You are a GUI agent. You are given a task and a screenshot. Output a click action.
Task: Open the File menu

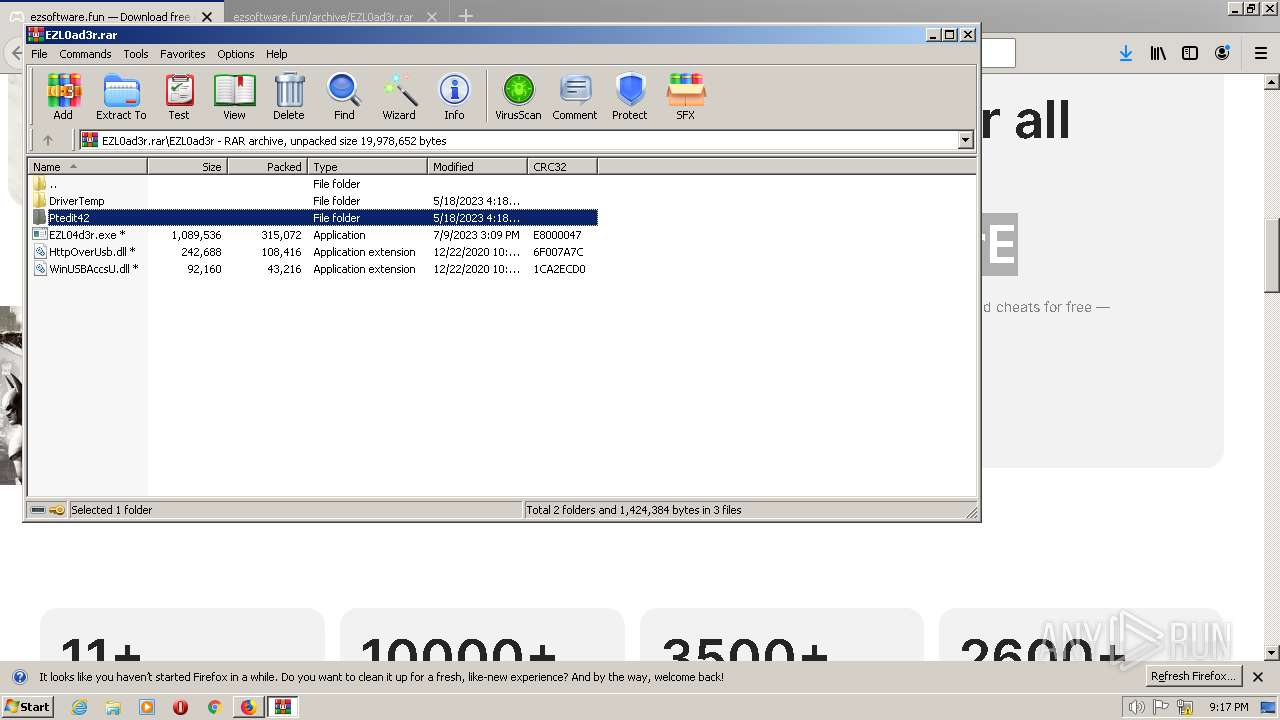pos(39,54)
